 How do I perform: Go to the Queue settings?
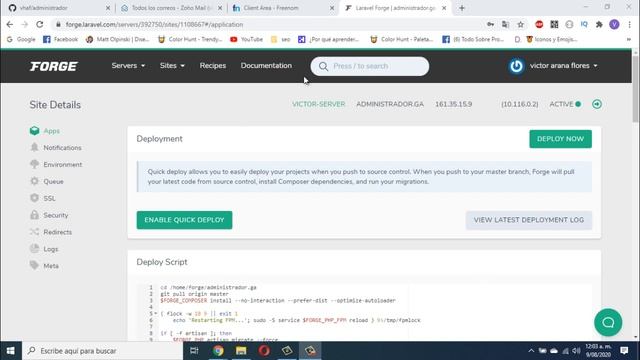(47, 181)
